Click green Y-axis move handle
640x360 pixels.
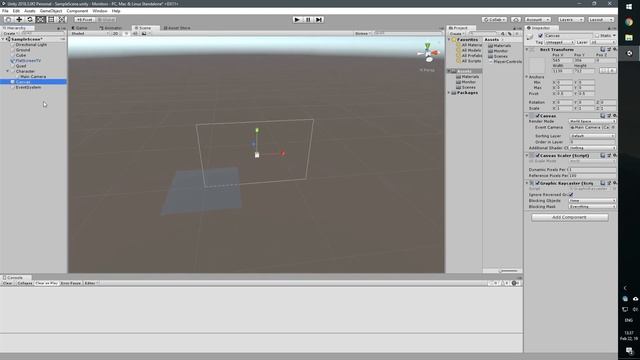pos(257,131)
